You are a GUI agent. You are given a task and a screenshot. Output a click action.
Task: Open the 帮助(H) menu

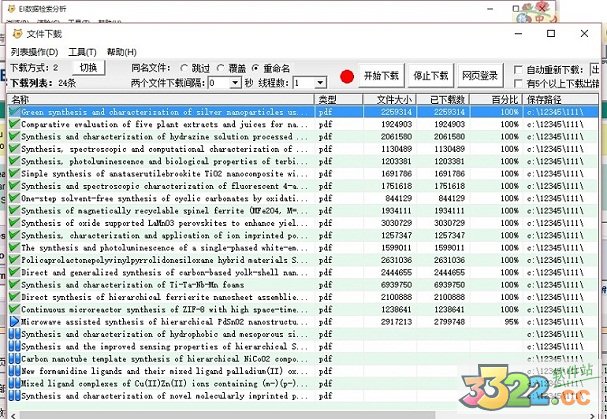pyautogui.click(x=122, y=52)
